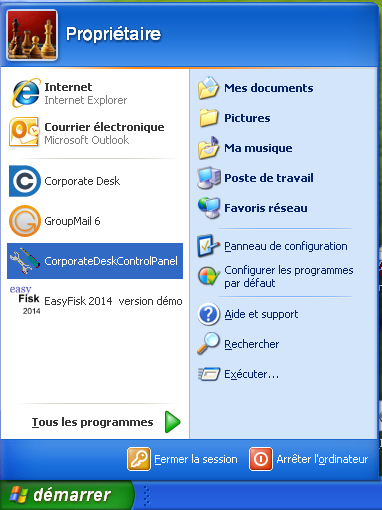The height and width of the screenshot is (510, 382).
Task: Choose Configurer les programmes par défaut
Action: 273,276
